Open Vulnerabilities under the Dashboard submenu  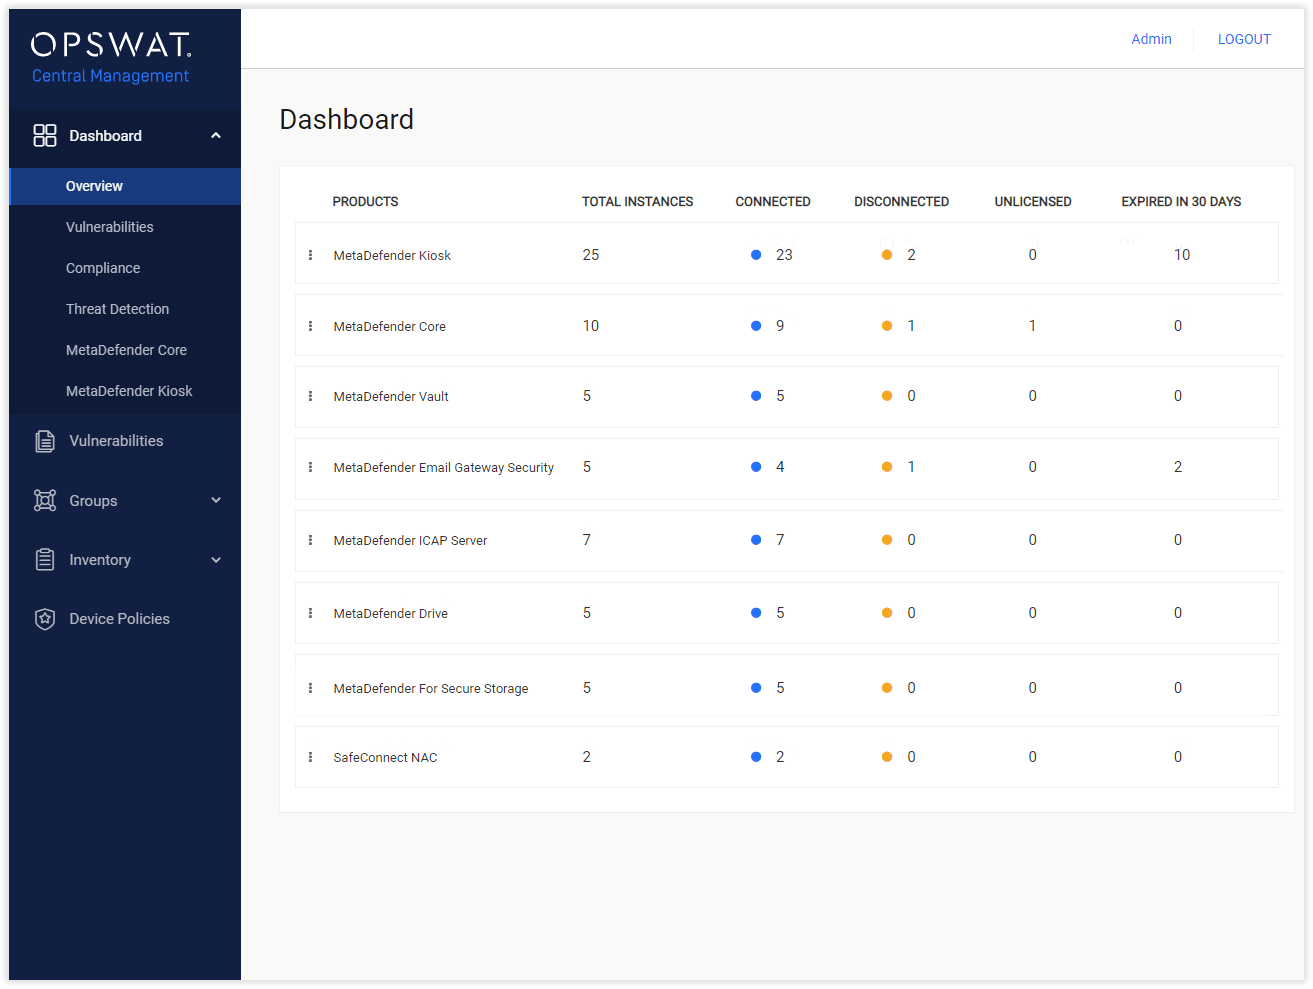[x=110, y=227]
